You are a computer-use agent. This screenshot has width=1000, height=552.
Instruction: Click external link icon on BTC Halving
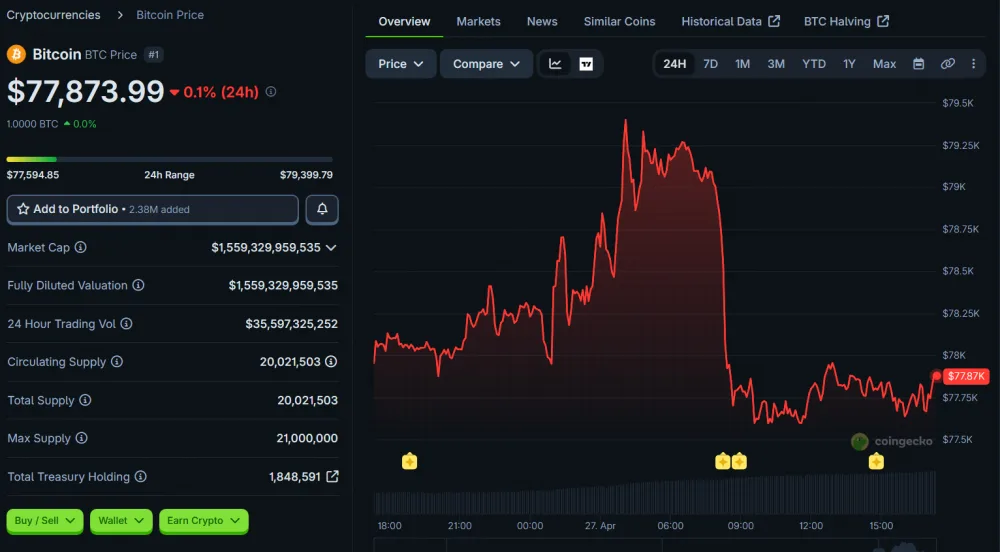point(883,21)
